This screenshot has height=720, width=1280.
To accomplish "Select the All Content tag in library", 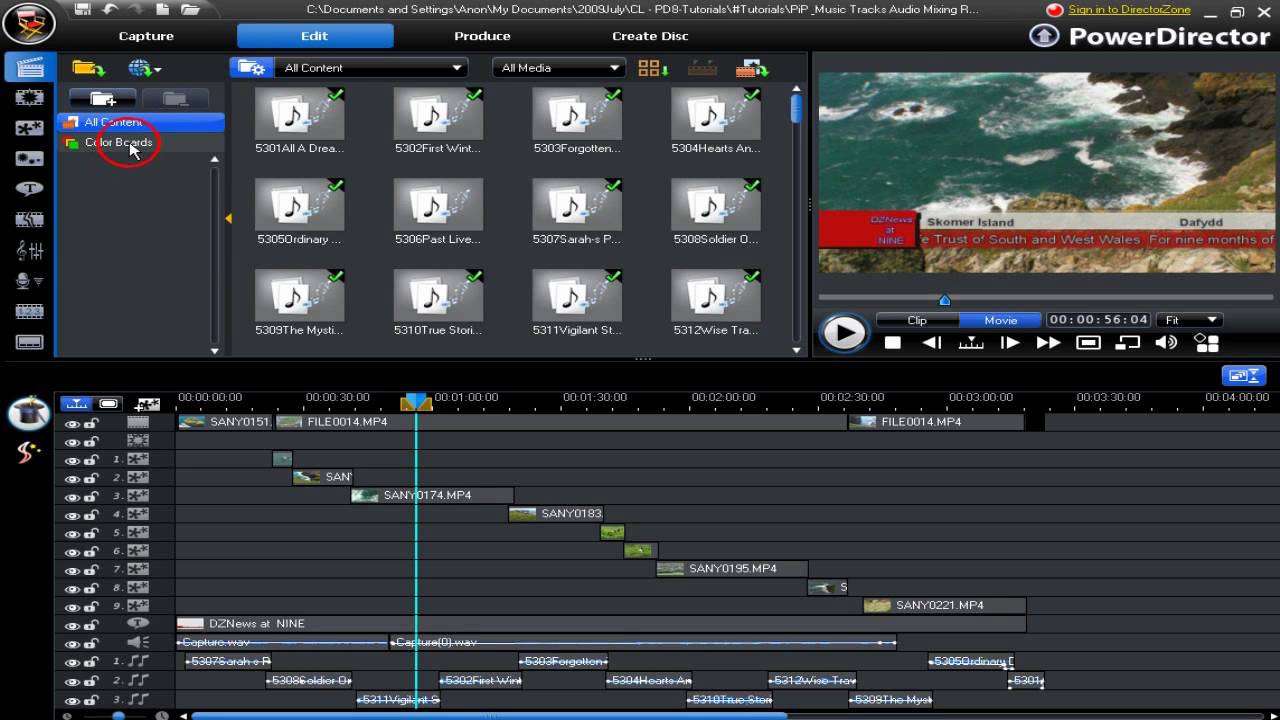I will [140, 122].
